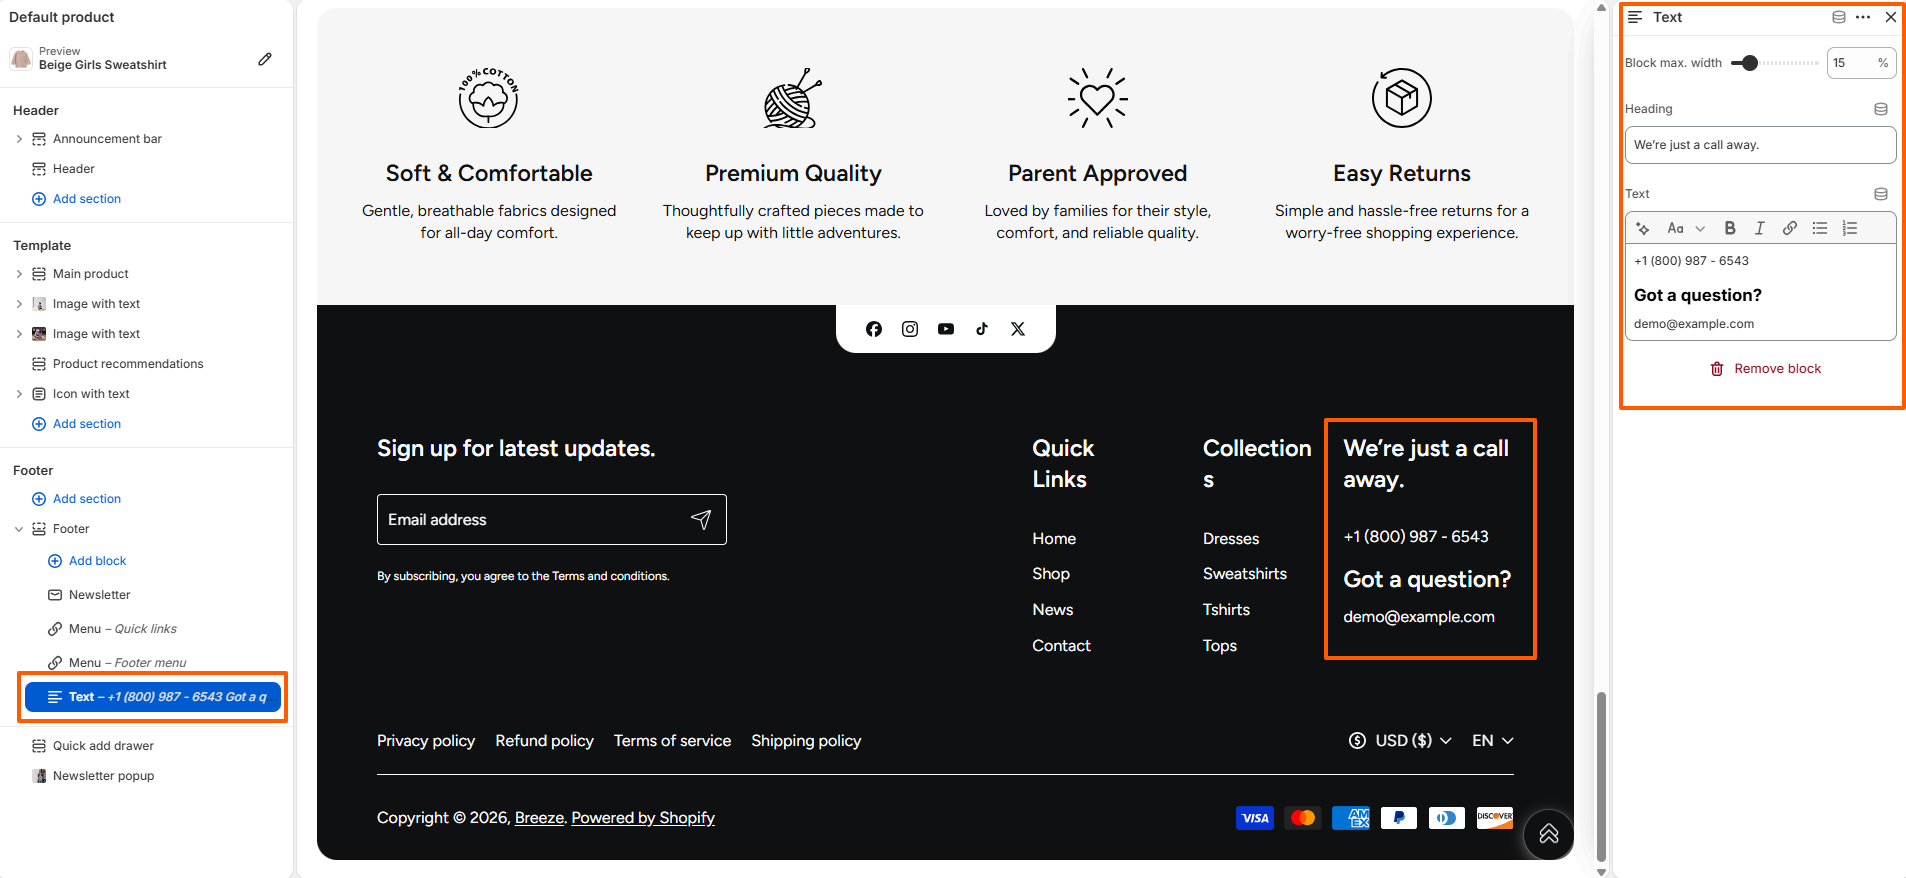The height and width of the screenshot is (878, 1906).
Task: Open the TikTok social icon
Action: tap(982, 329)
